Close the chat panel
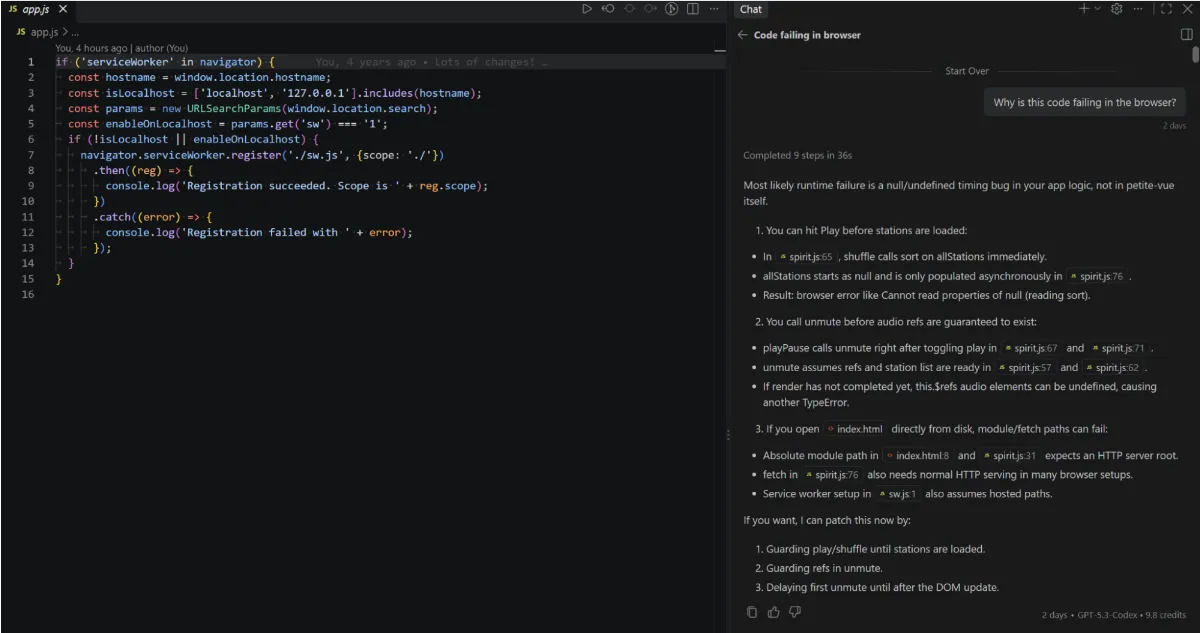Screen dimensions: 1200x633 [x=1187, y=9]
